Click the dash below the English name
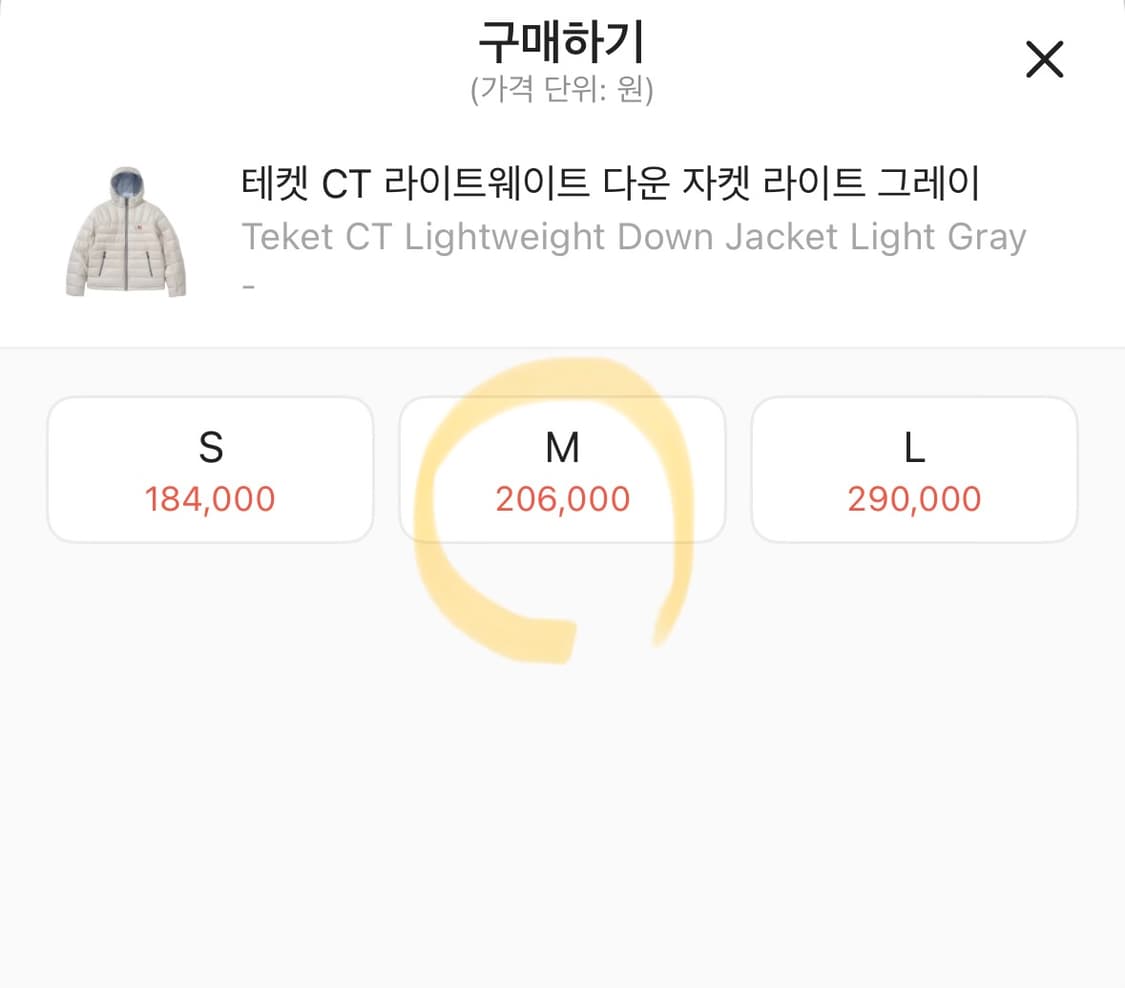The image size is (1125, 988). pos(247,285)
